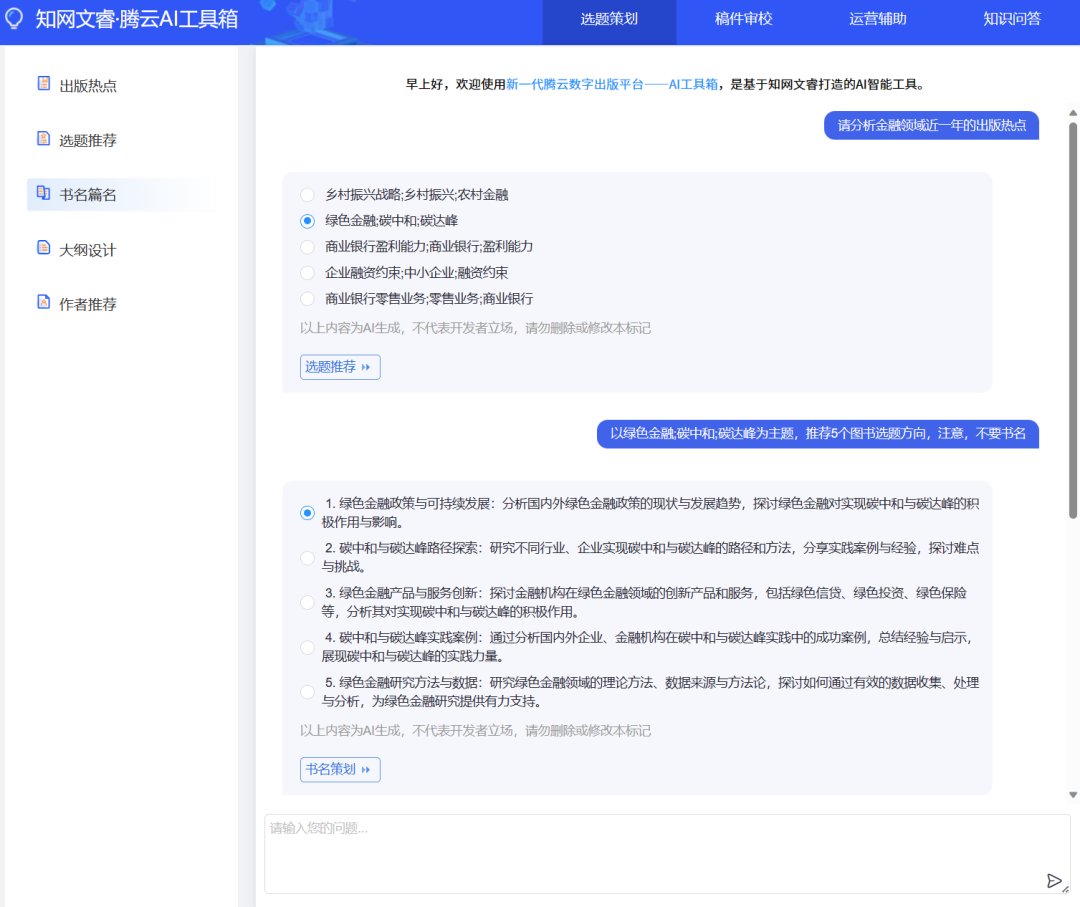
Task: Select radio 商业银行零售业务 option
Action: pyautogui.click(x=307, y=299)
